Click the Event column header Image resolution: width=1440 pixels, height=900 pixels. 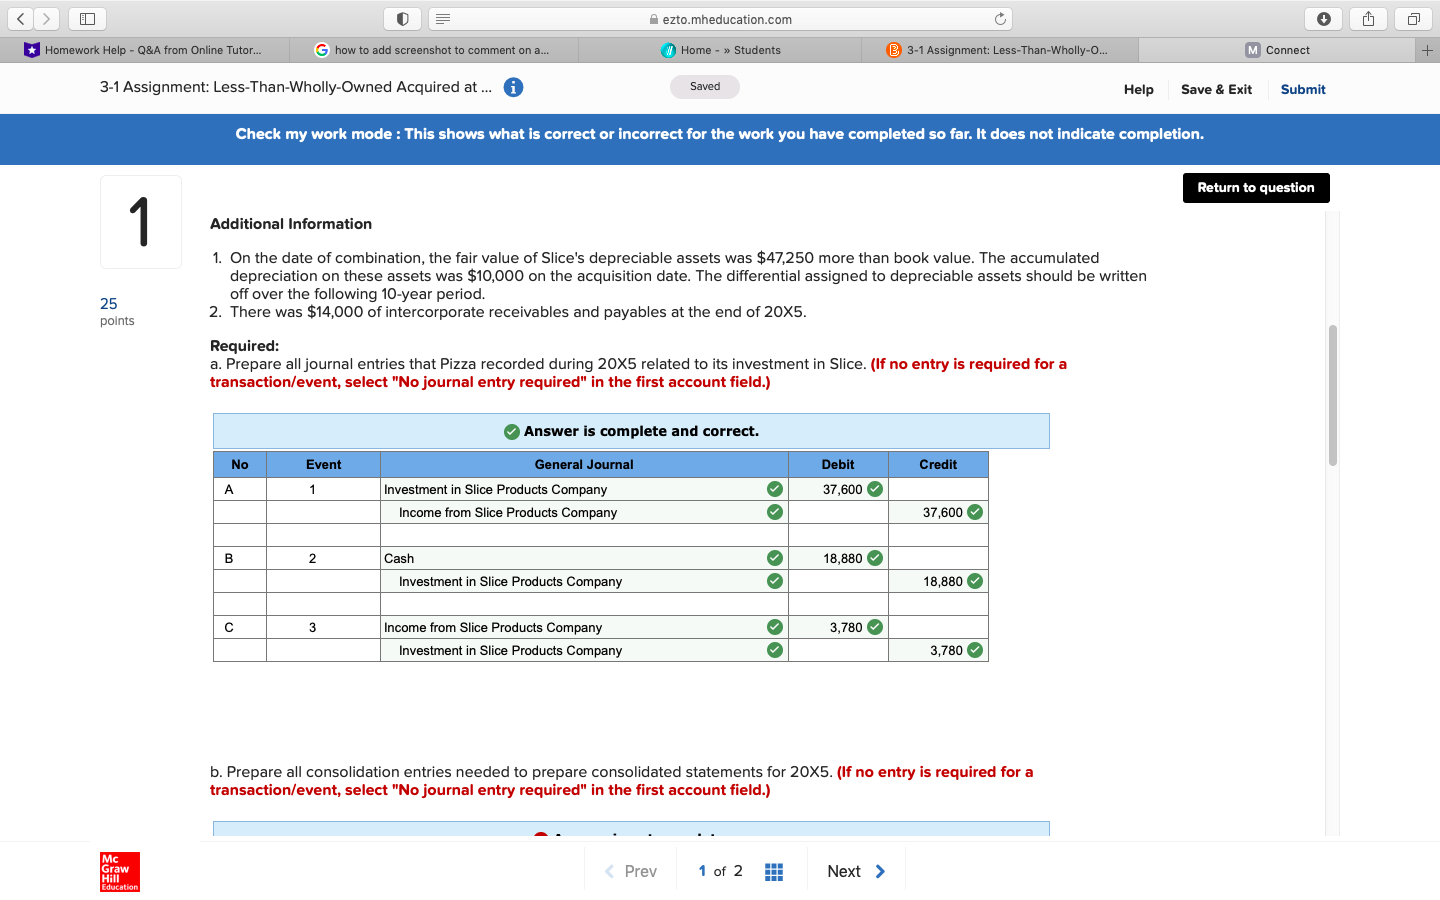click(x=323, y=464)
